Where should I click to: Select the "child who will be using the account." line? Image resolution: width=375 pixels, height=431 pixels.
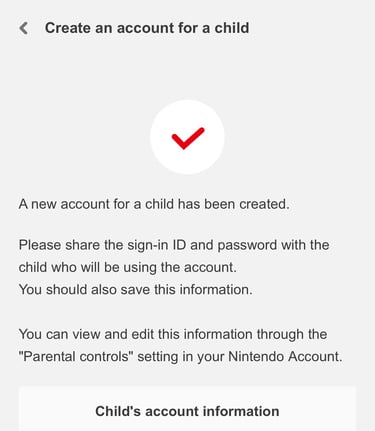click(128, 267)
